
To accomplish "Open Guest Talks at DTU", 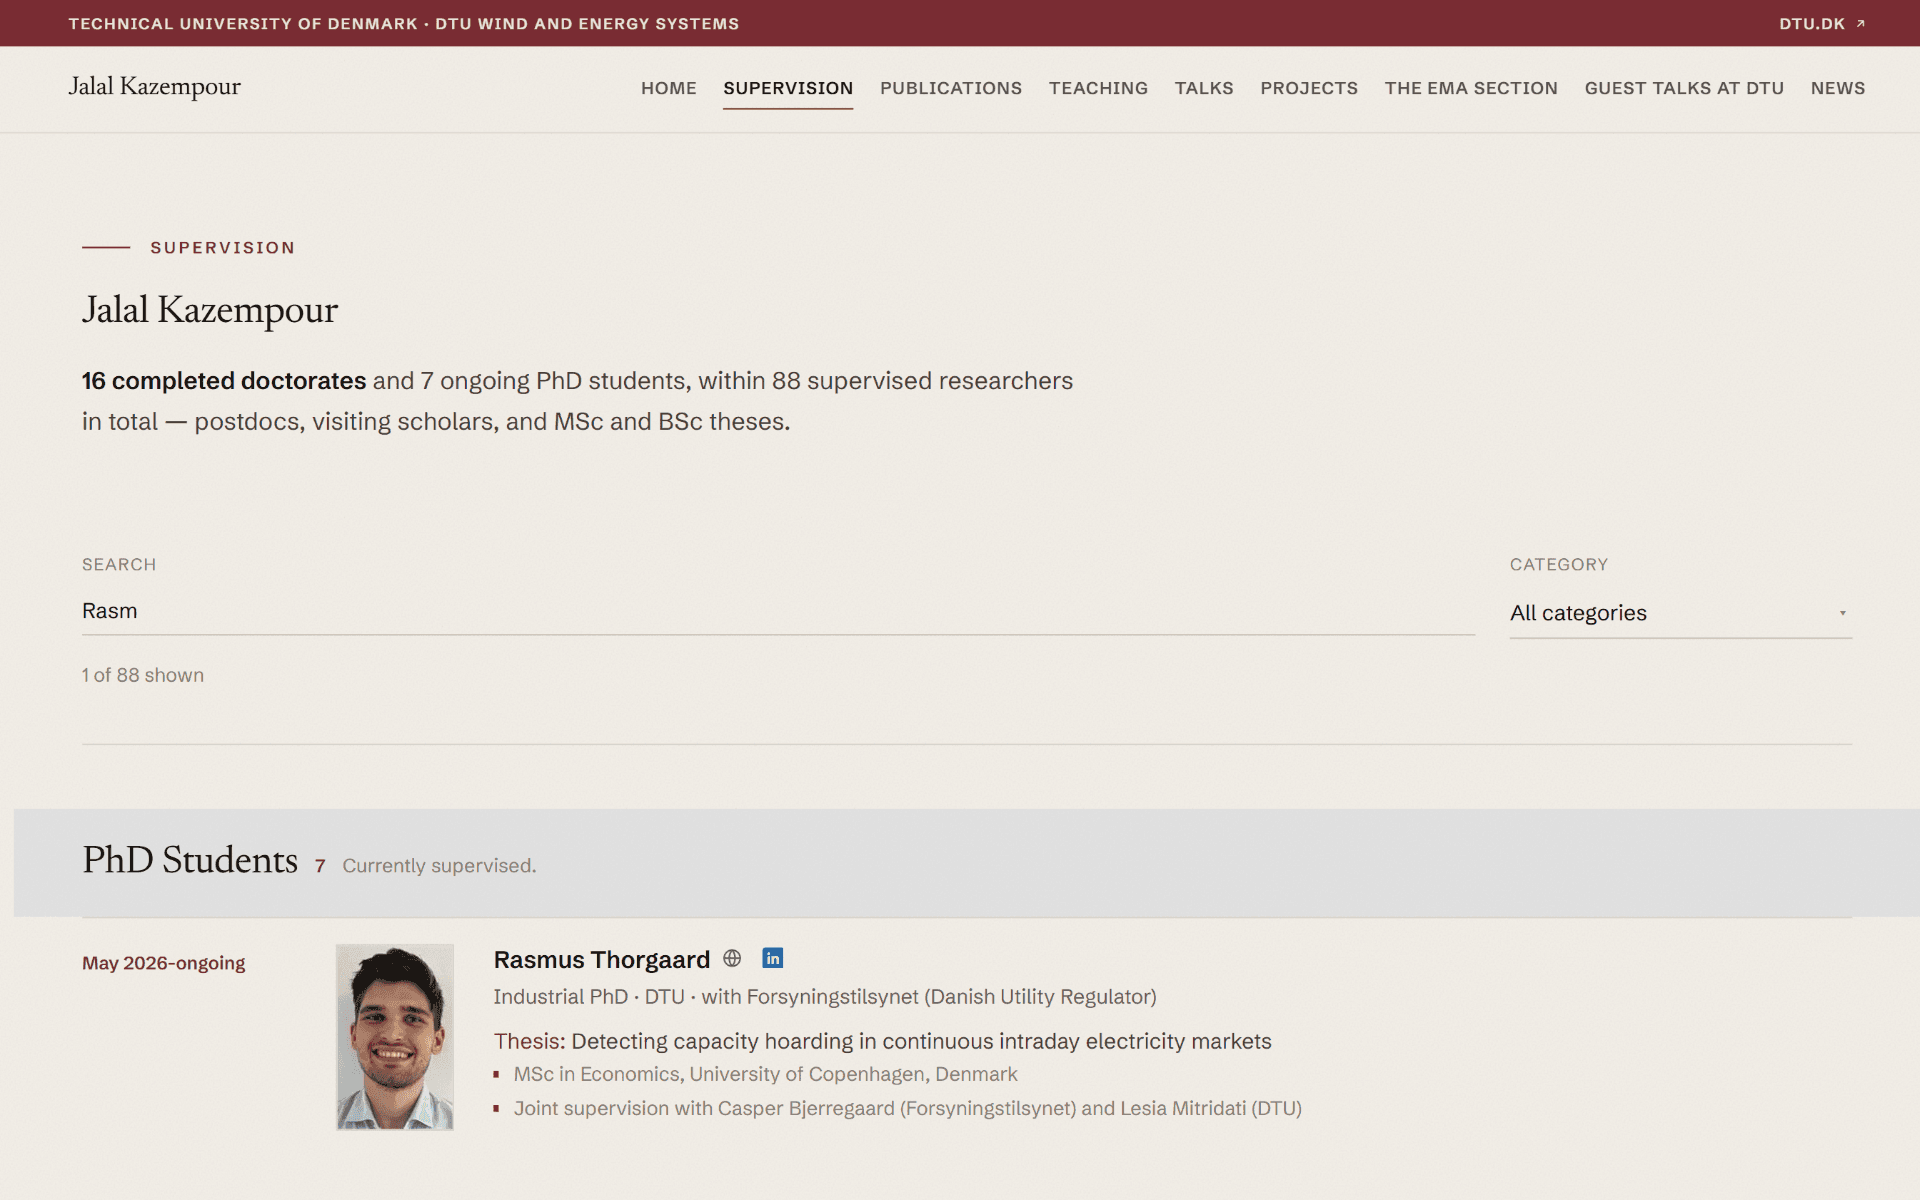I will click(1684, 88).
